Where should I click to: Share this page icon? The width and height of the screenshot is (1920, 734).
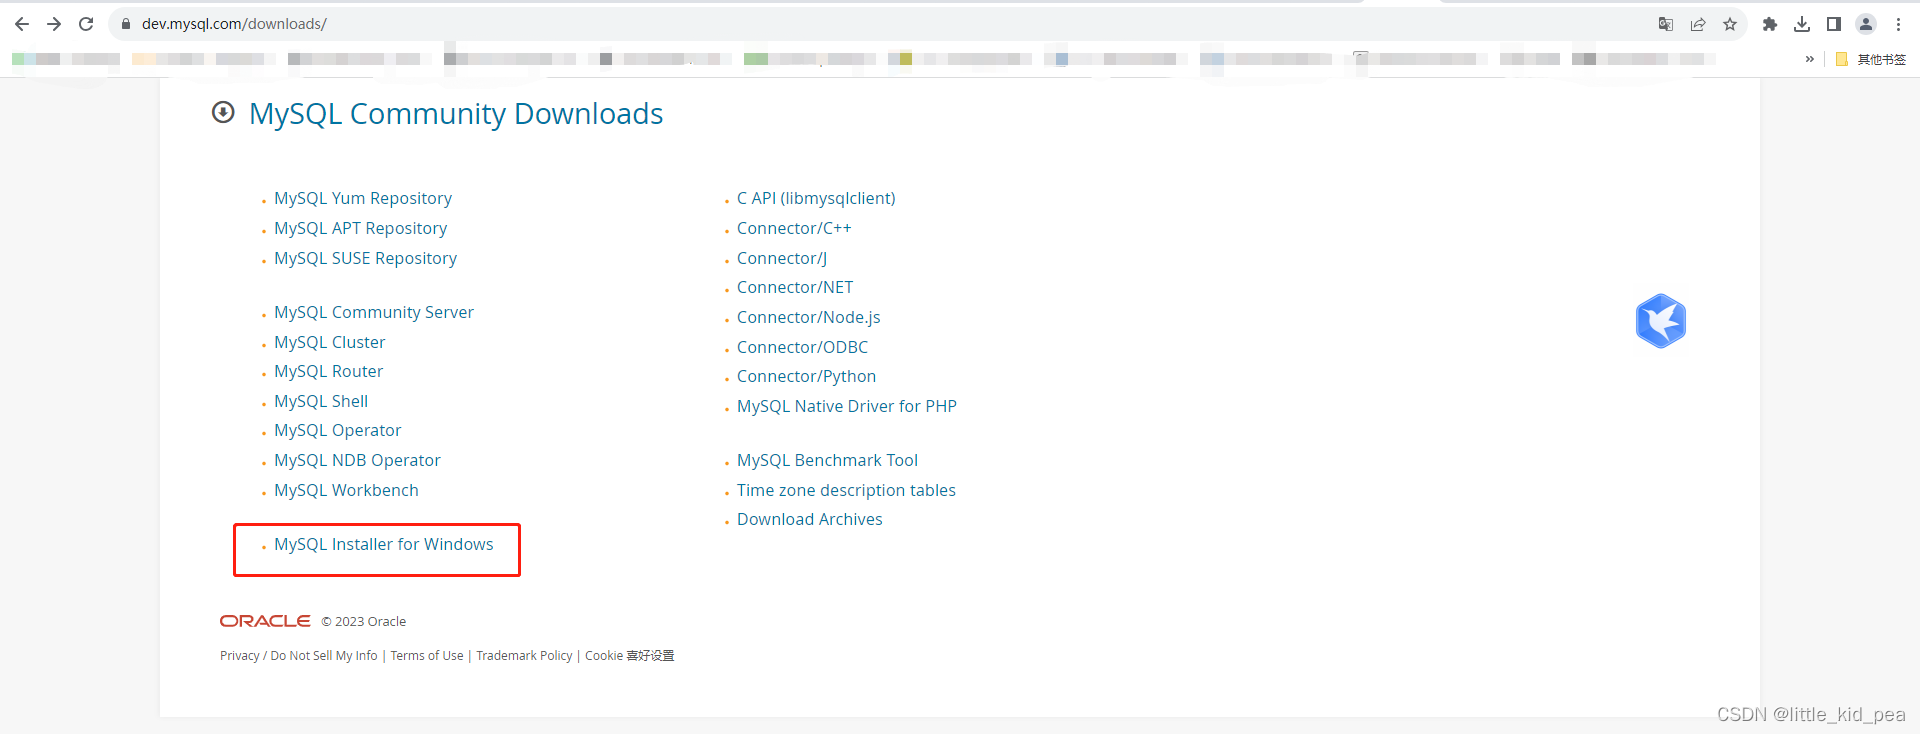tap(1698, 24)
